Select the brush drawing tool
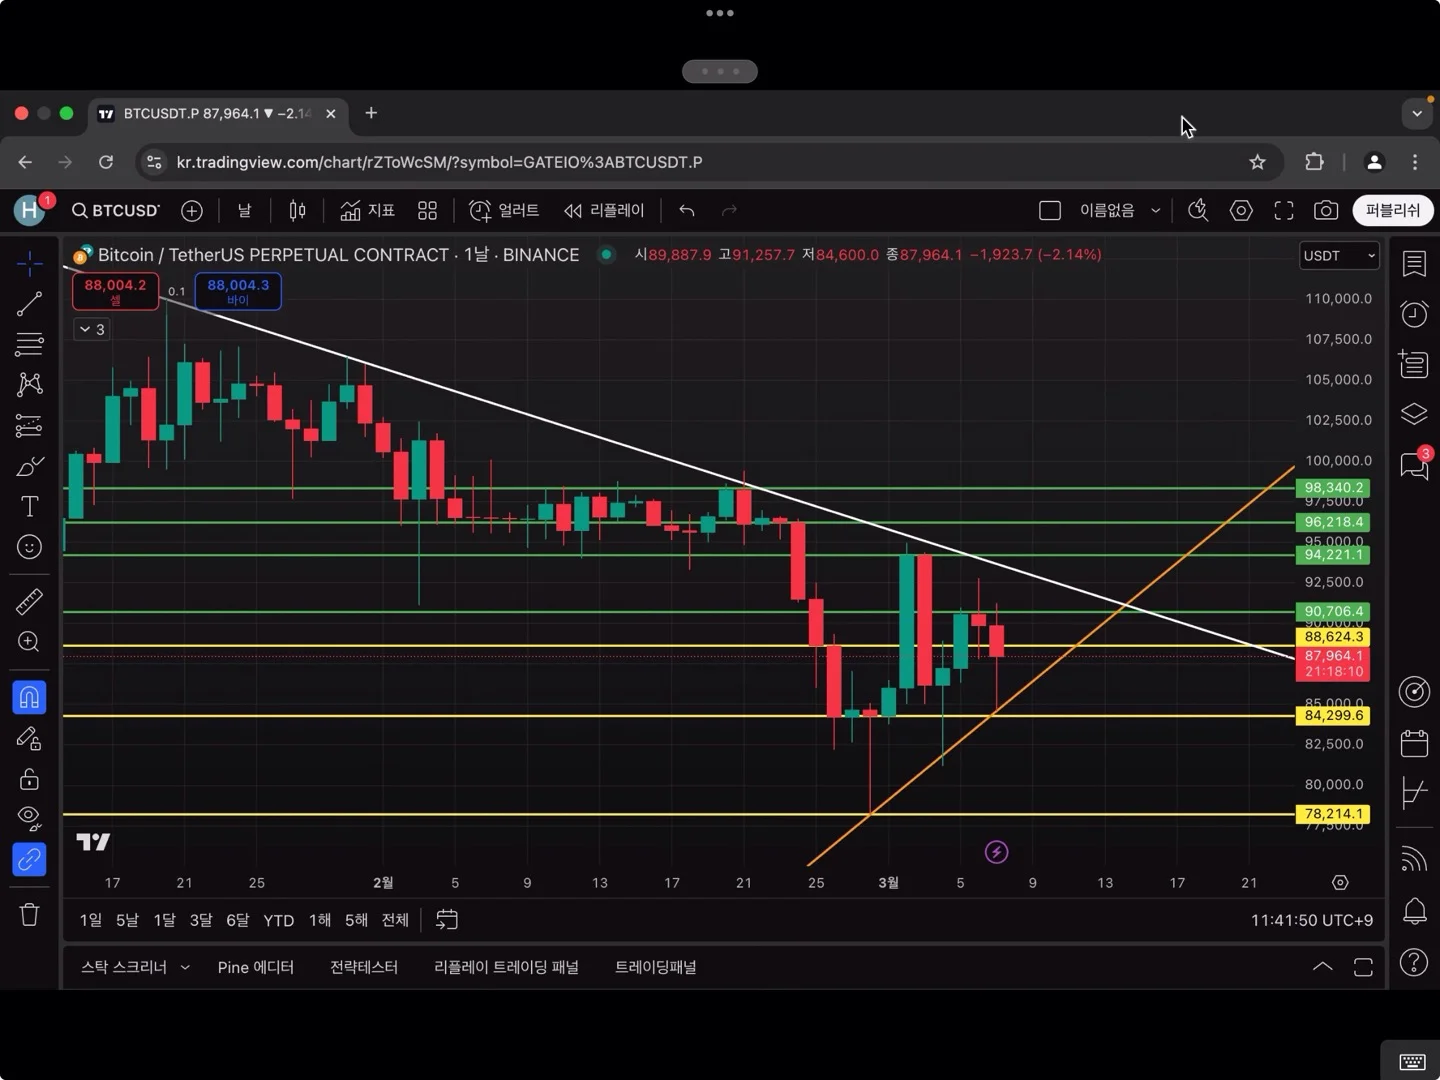1440x1080 pixels. coord(29,466)
